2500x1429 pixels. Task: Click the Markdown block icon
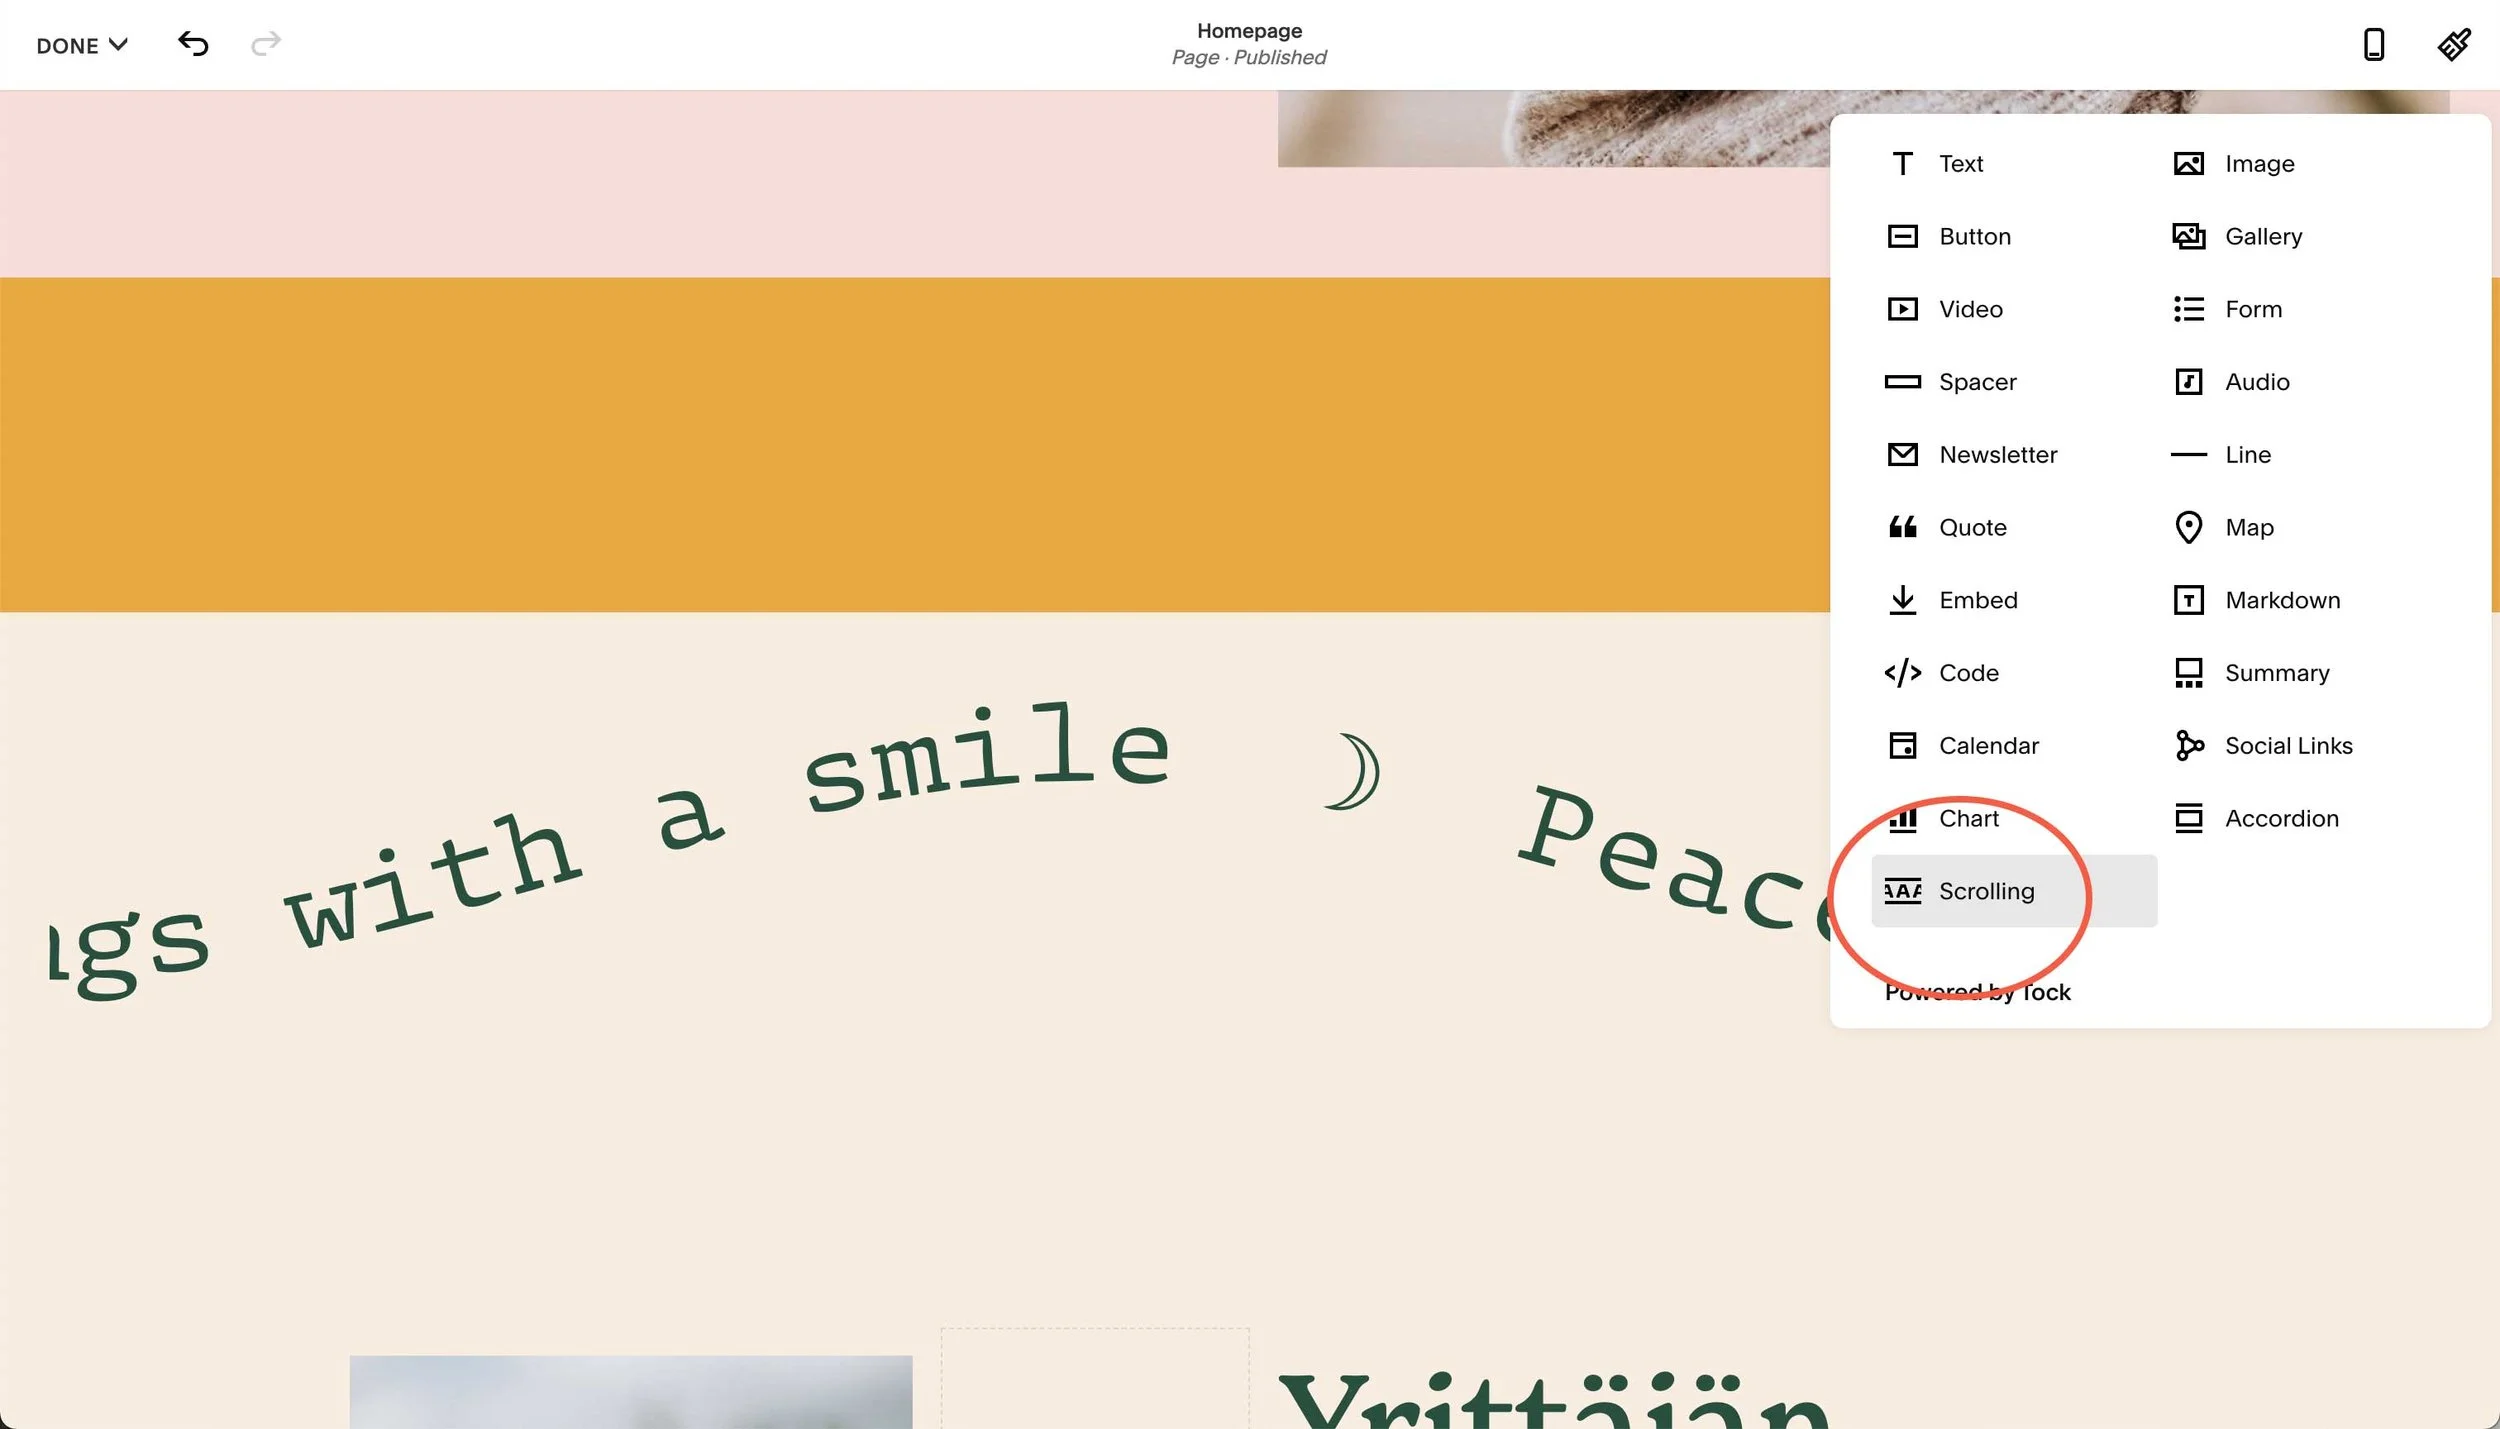click(x=2188, y=600)
